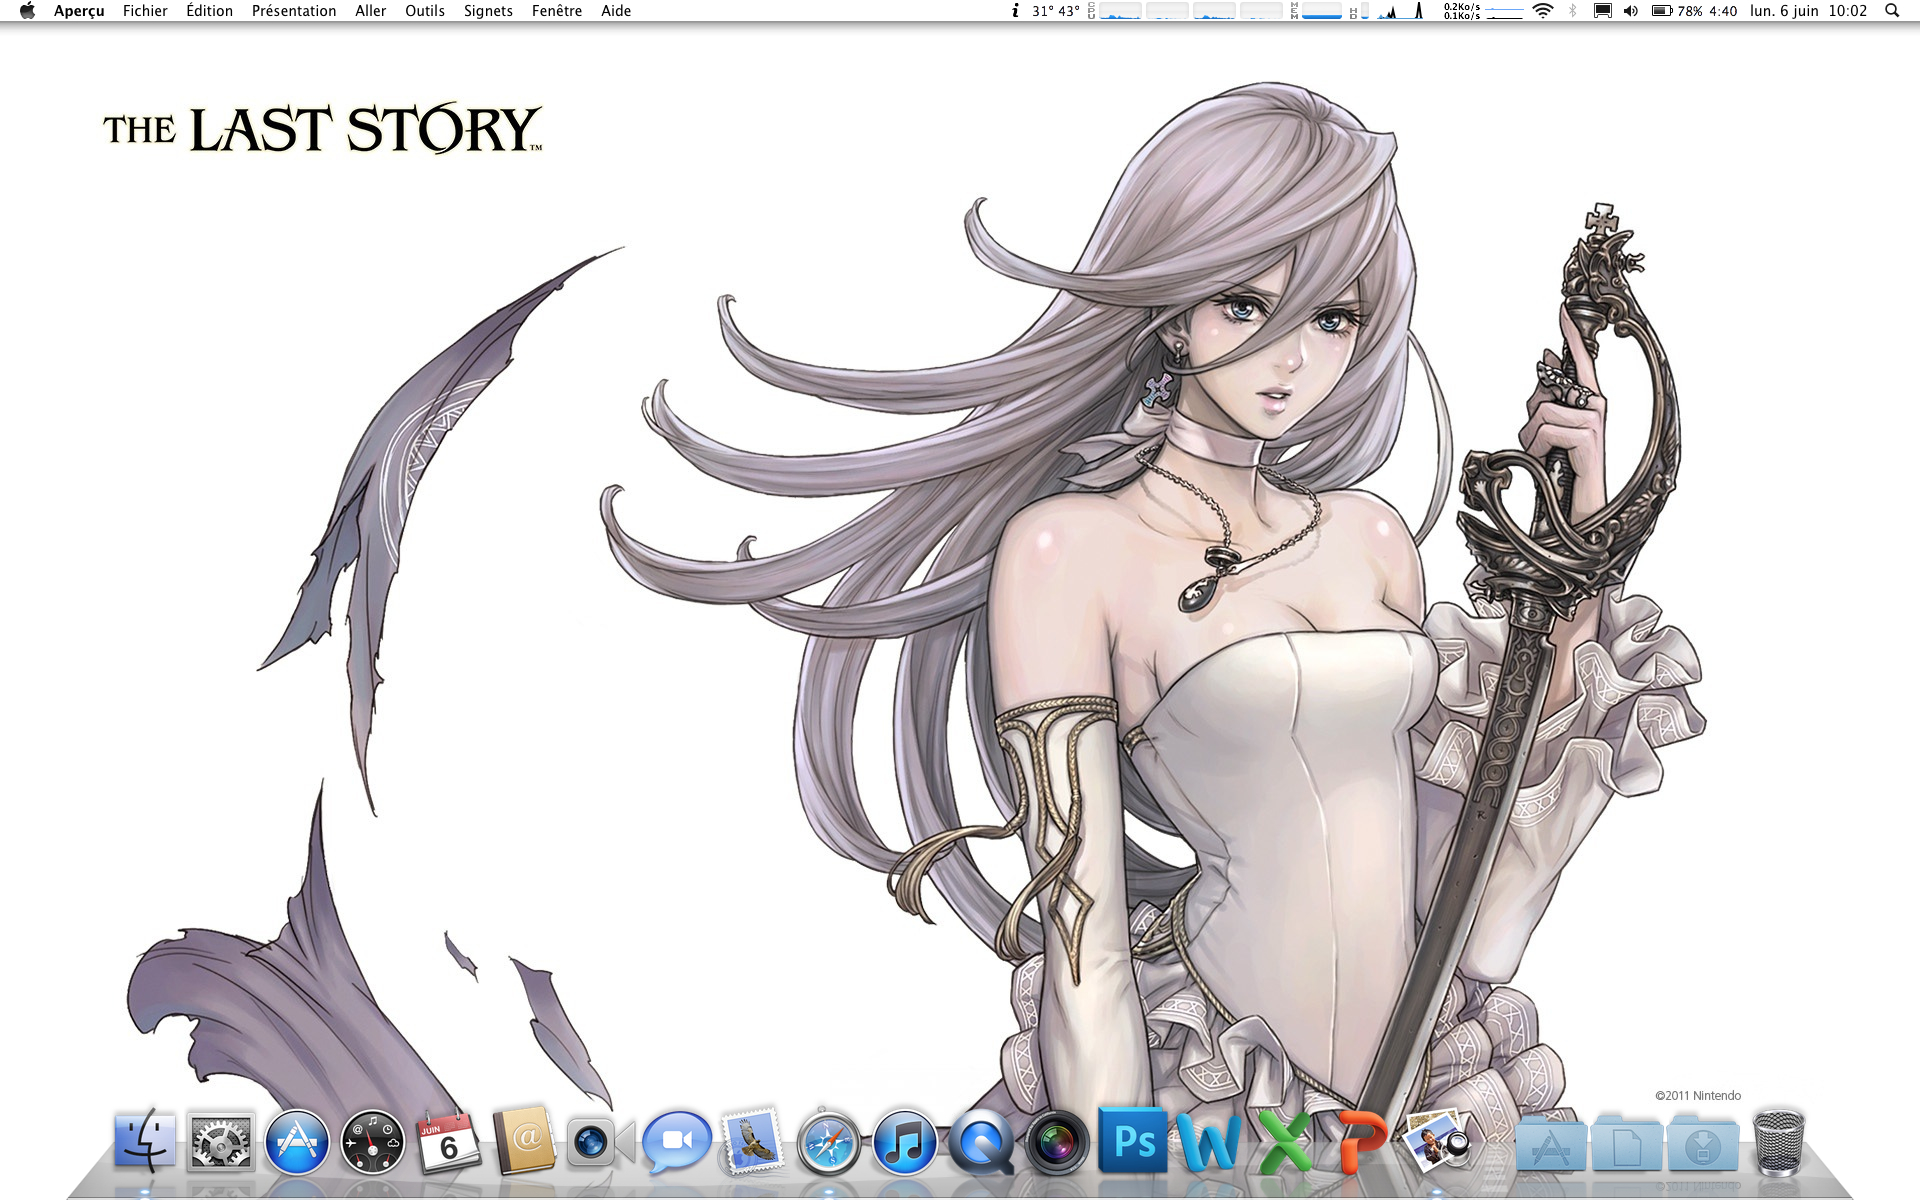Screen dimensions: 1920x1200
Task: Launch Microsoft Word from the dock
Action: coord(1209,1141)
